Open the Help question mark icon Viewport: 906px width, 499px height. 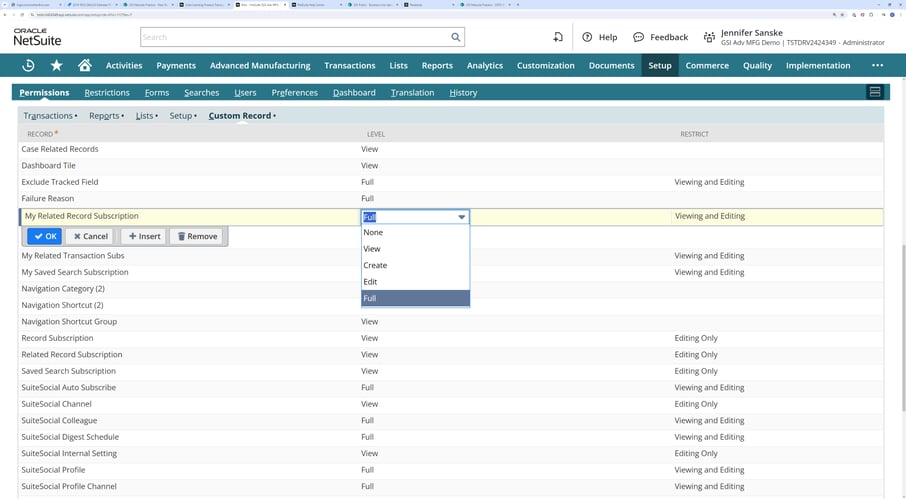[x=587, y=37]
